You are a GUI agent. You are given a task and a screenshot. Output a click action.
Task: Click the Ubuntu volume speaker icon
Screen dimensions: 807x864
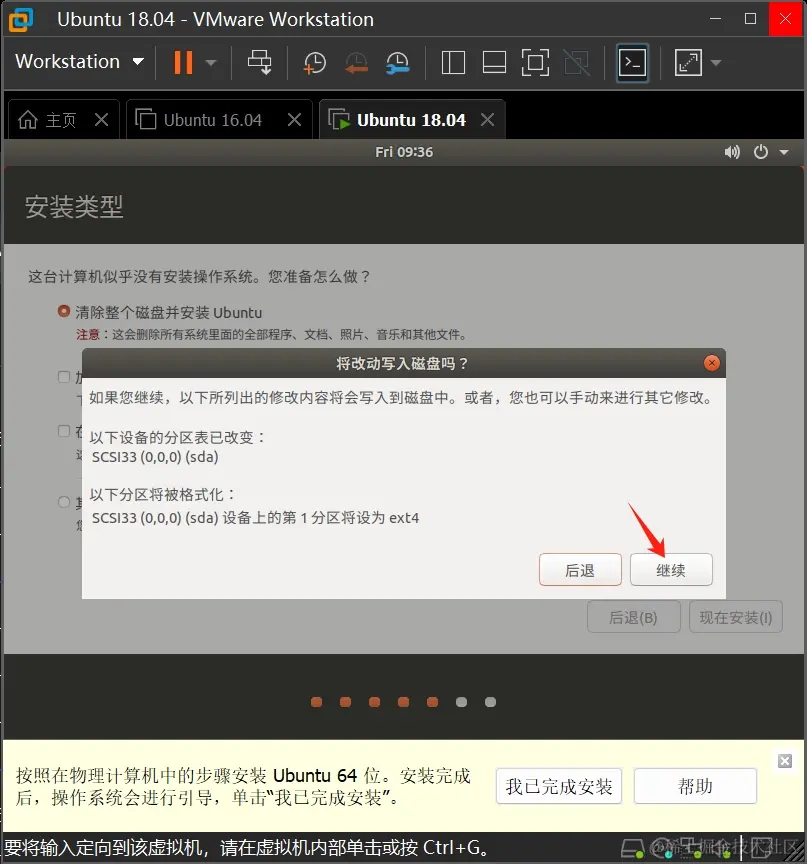732,152
